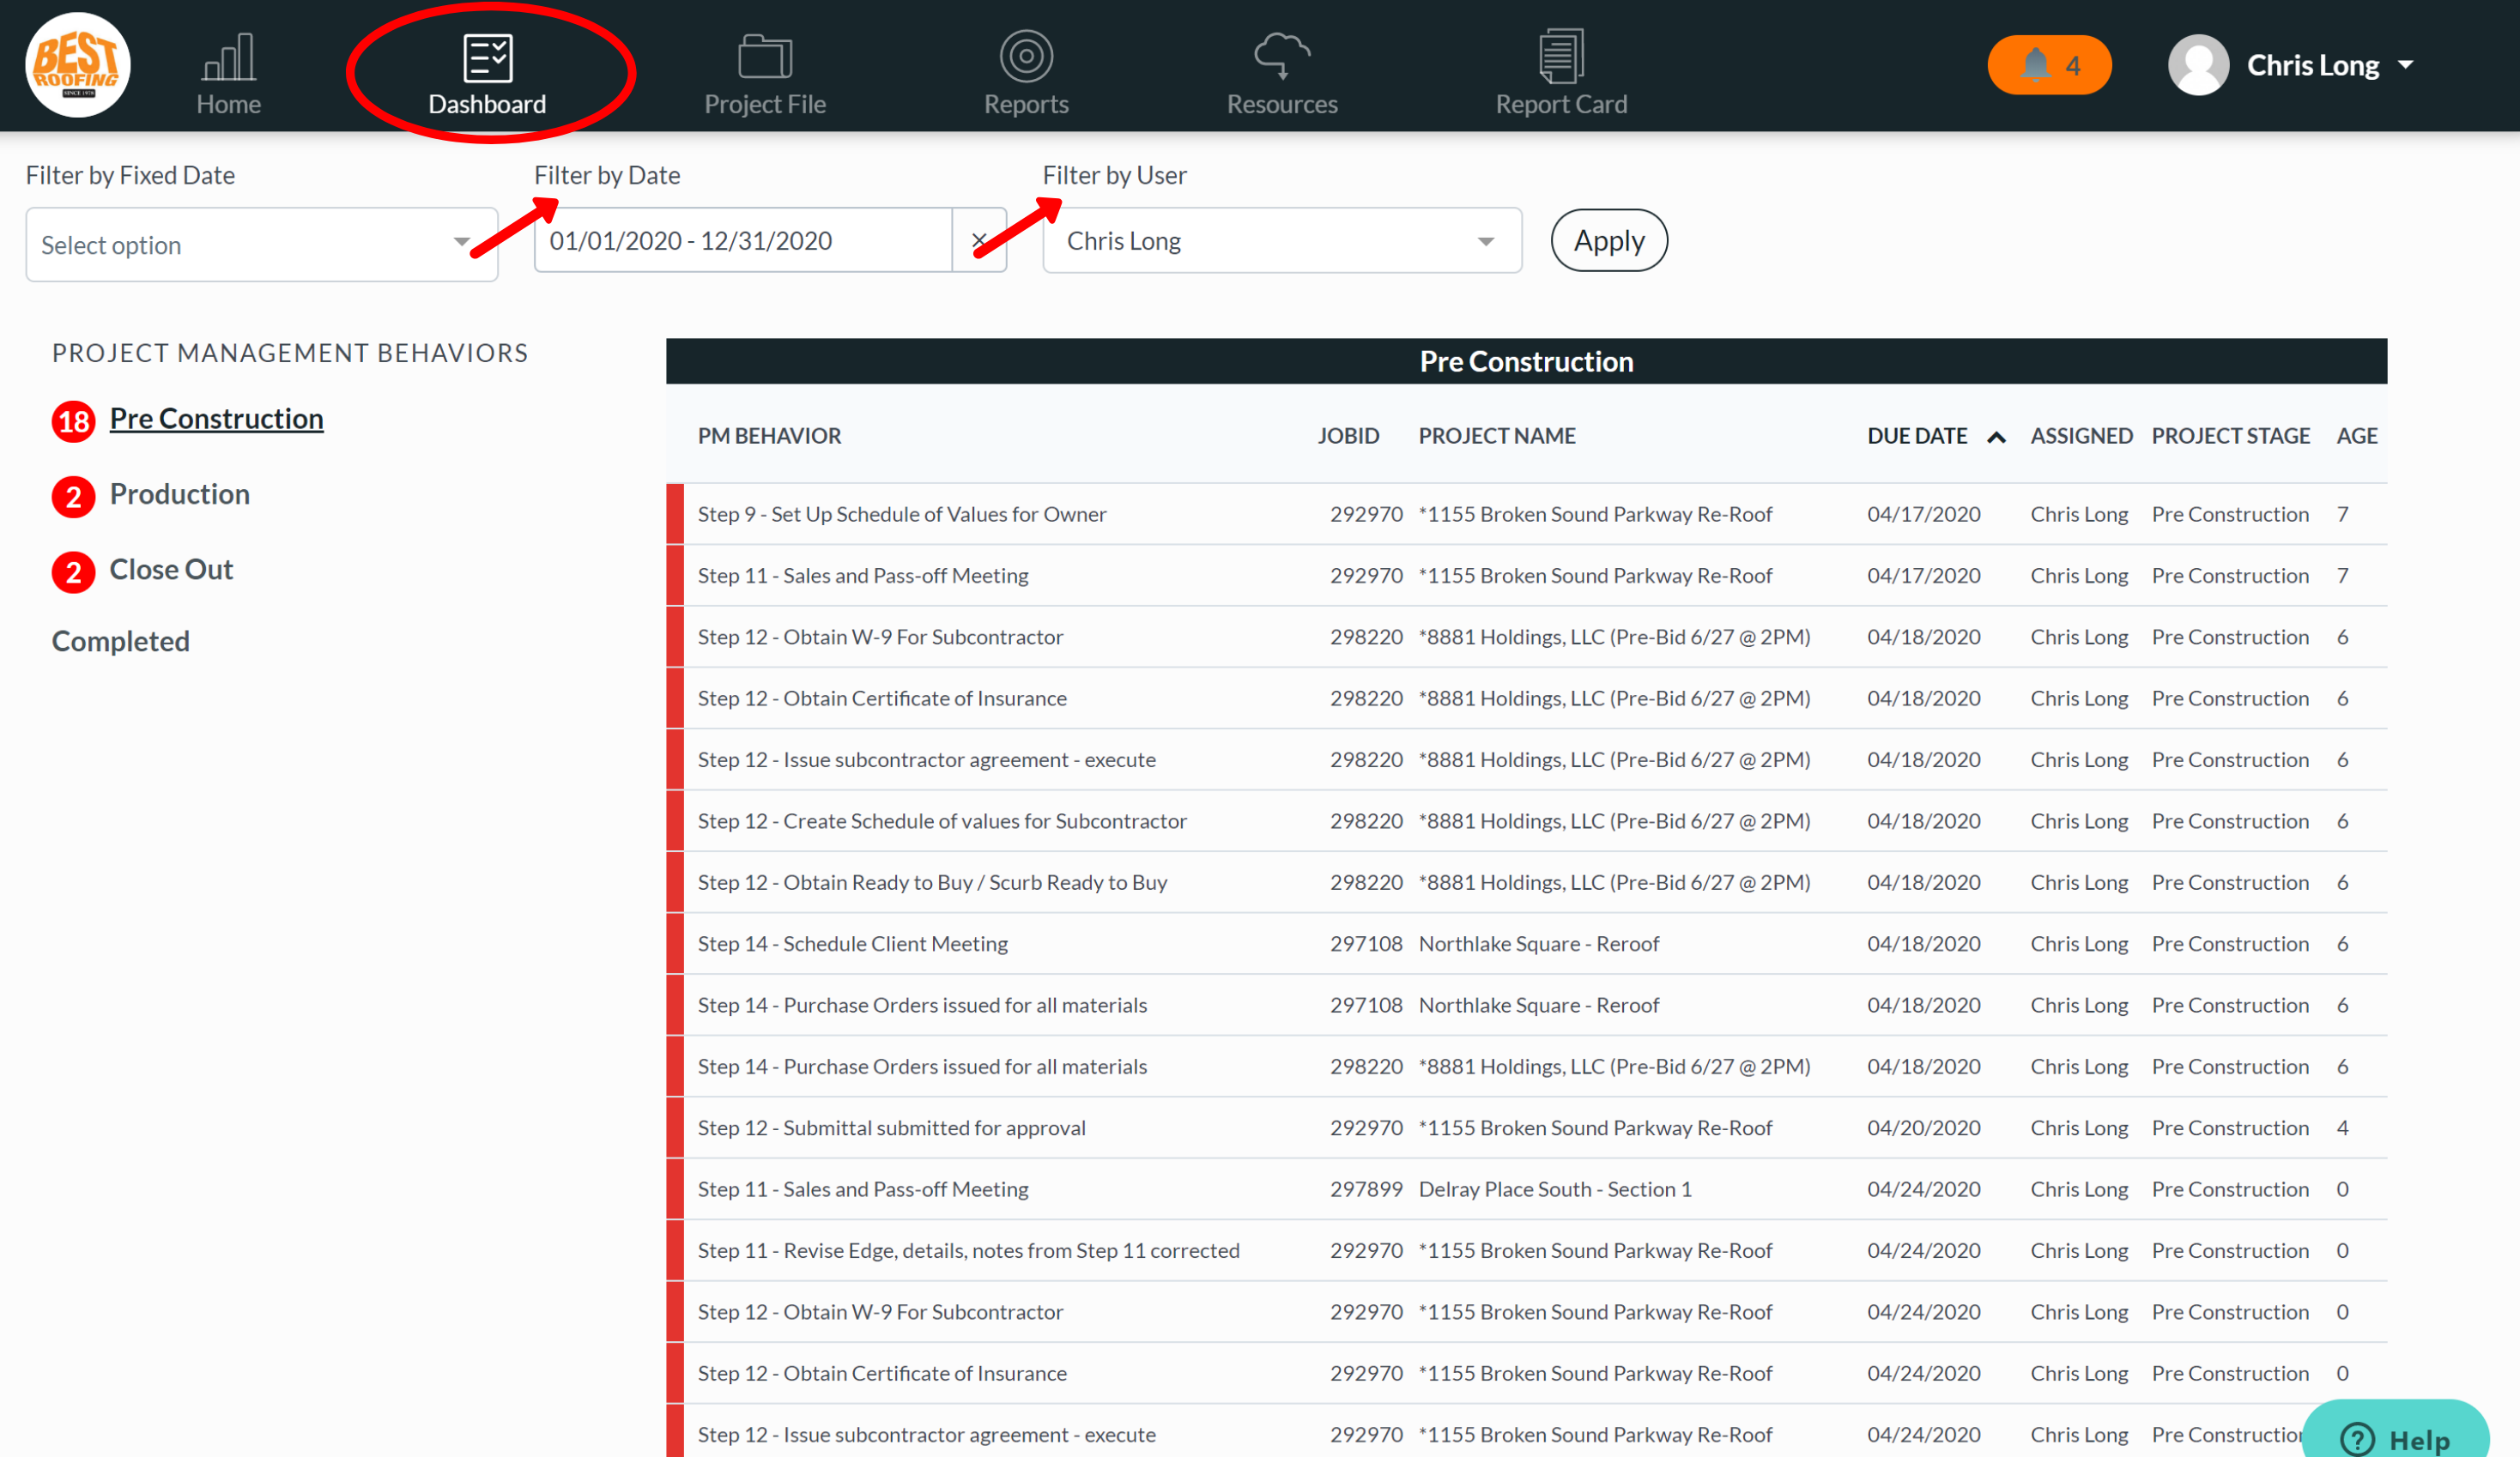The height and width of the screenshot is (1457, 2520).
Task: Open Close Out behaviors link
Action: pyautogui.click(x=171, y=569)
